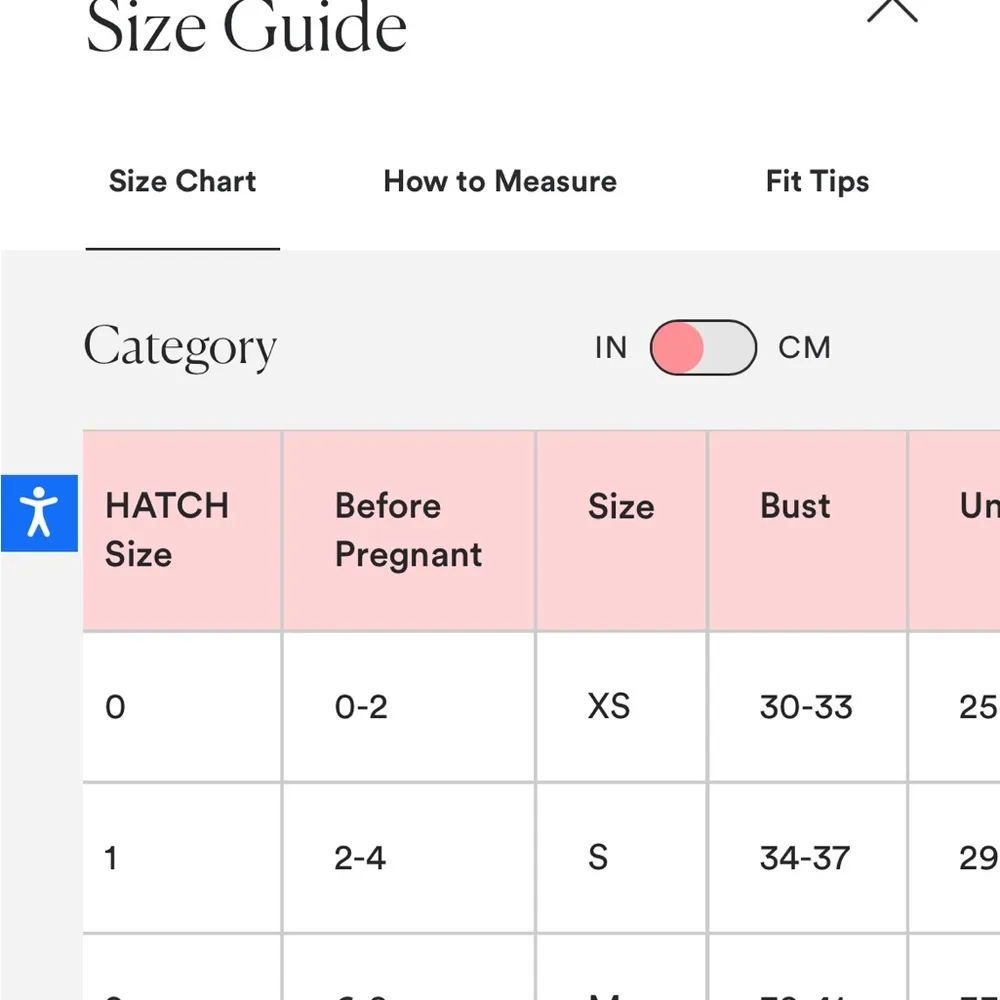Click the IN unit label

(x=611, y=348)
